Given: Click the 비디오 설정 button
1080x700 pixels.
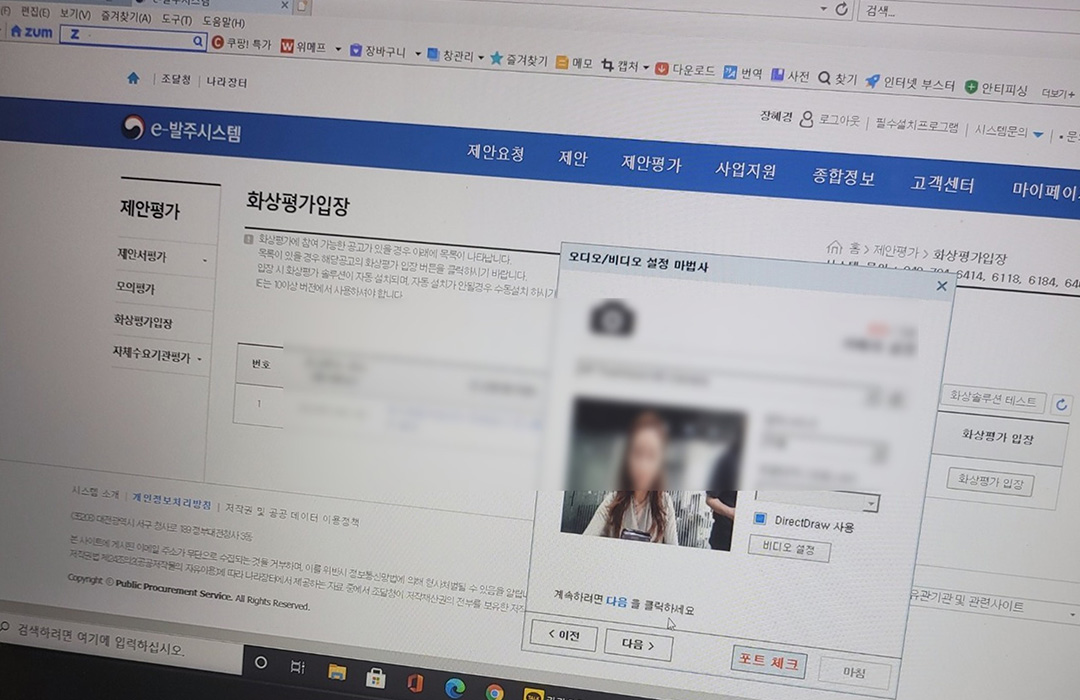Looking at the screenshot, I should coord(789,548).
